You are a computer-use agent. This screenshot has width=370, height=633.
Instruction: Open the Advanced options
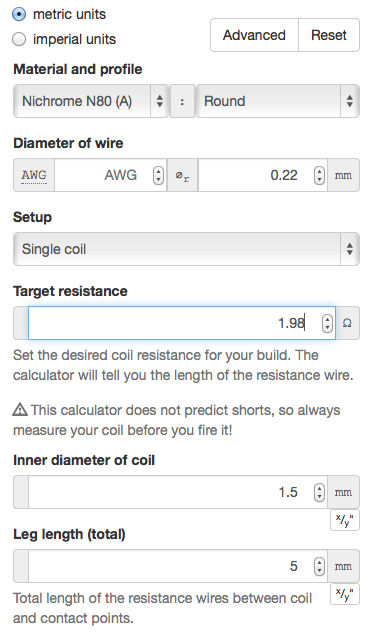click(254, 35)
